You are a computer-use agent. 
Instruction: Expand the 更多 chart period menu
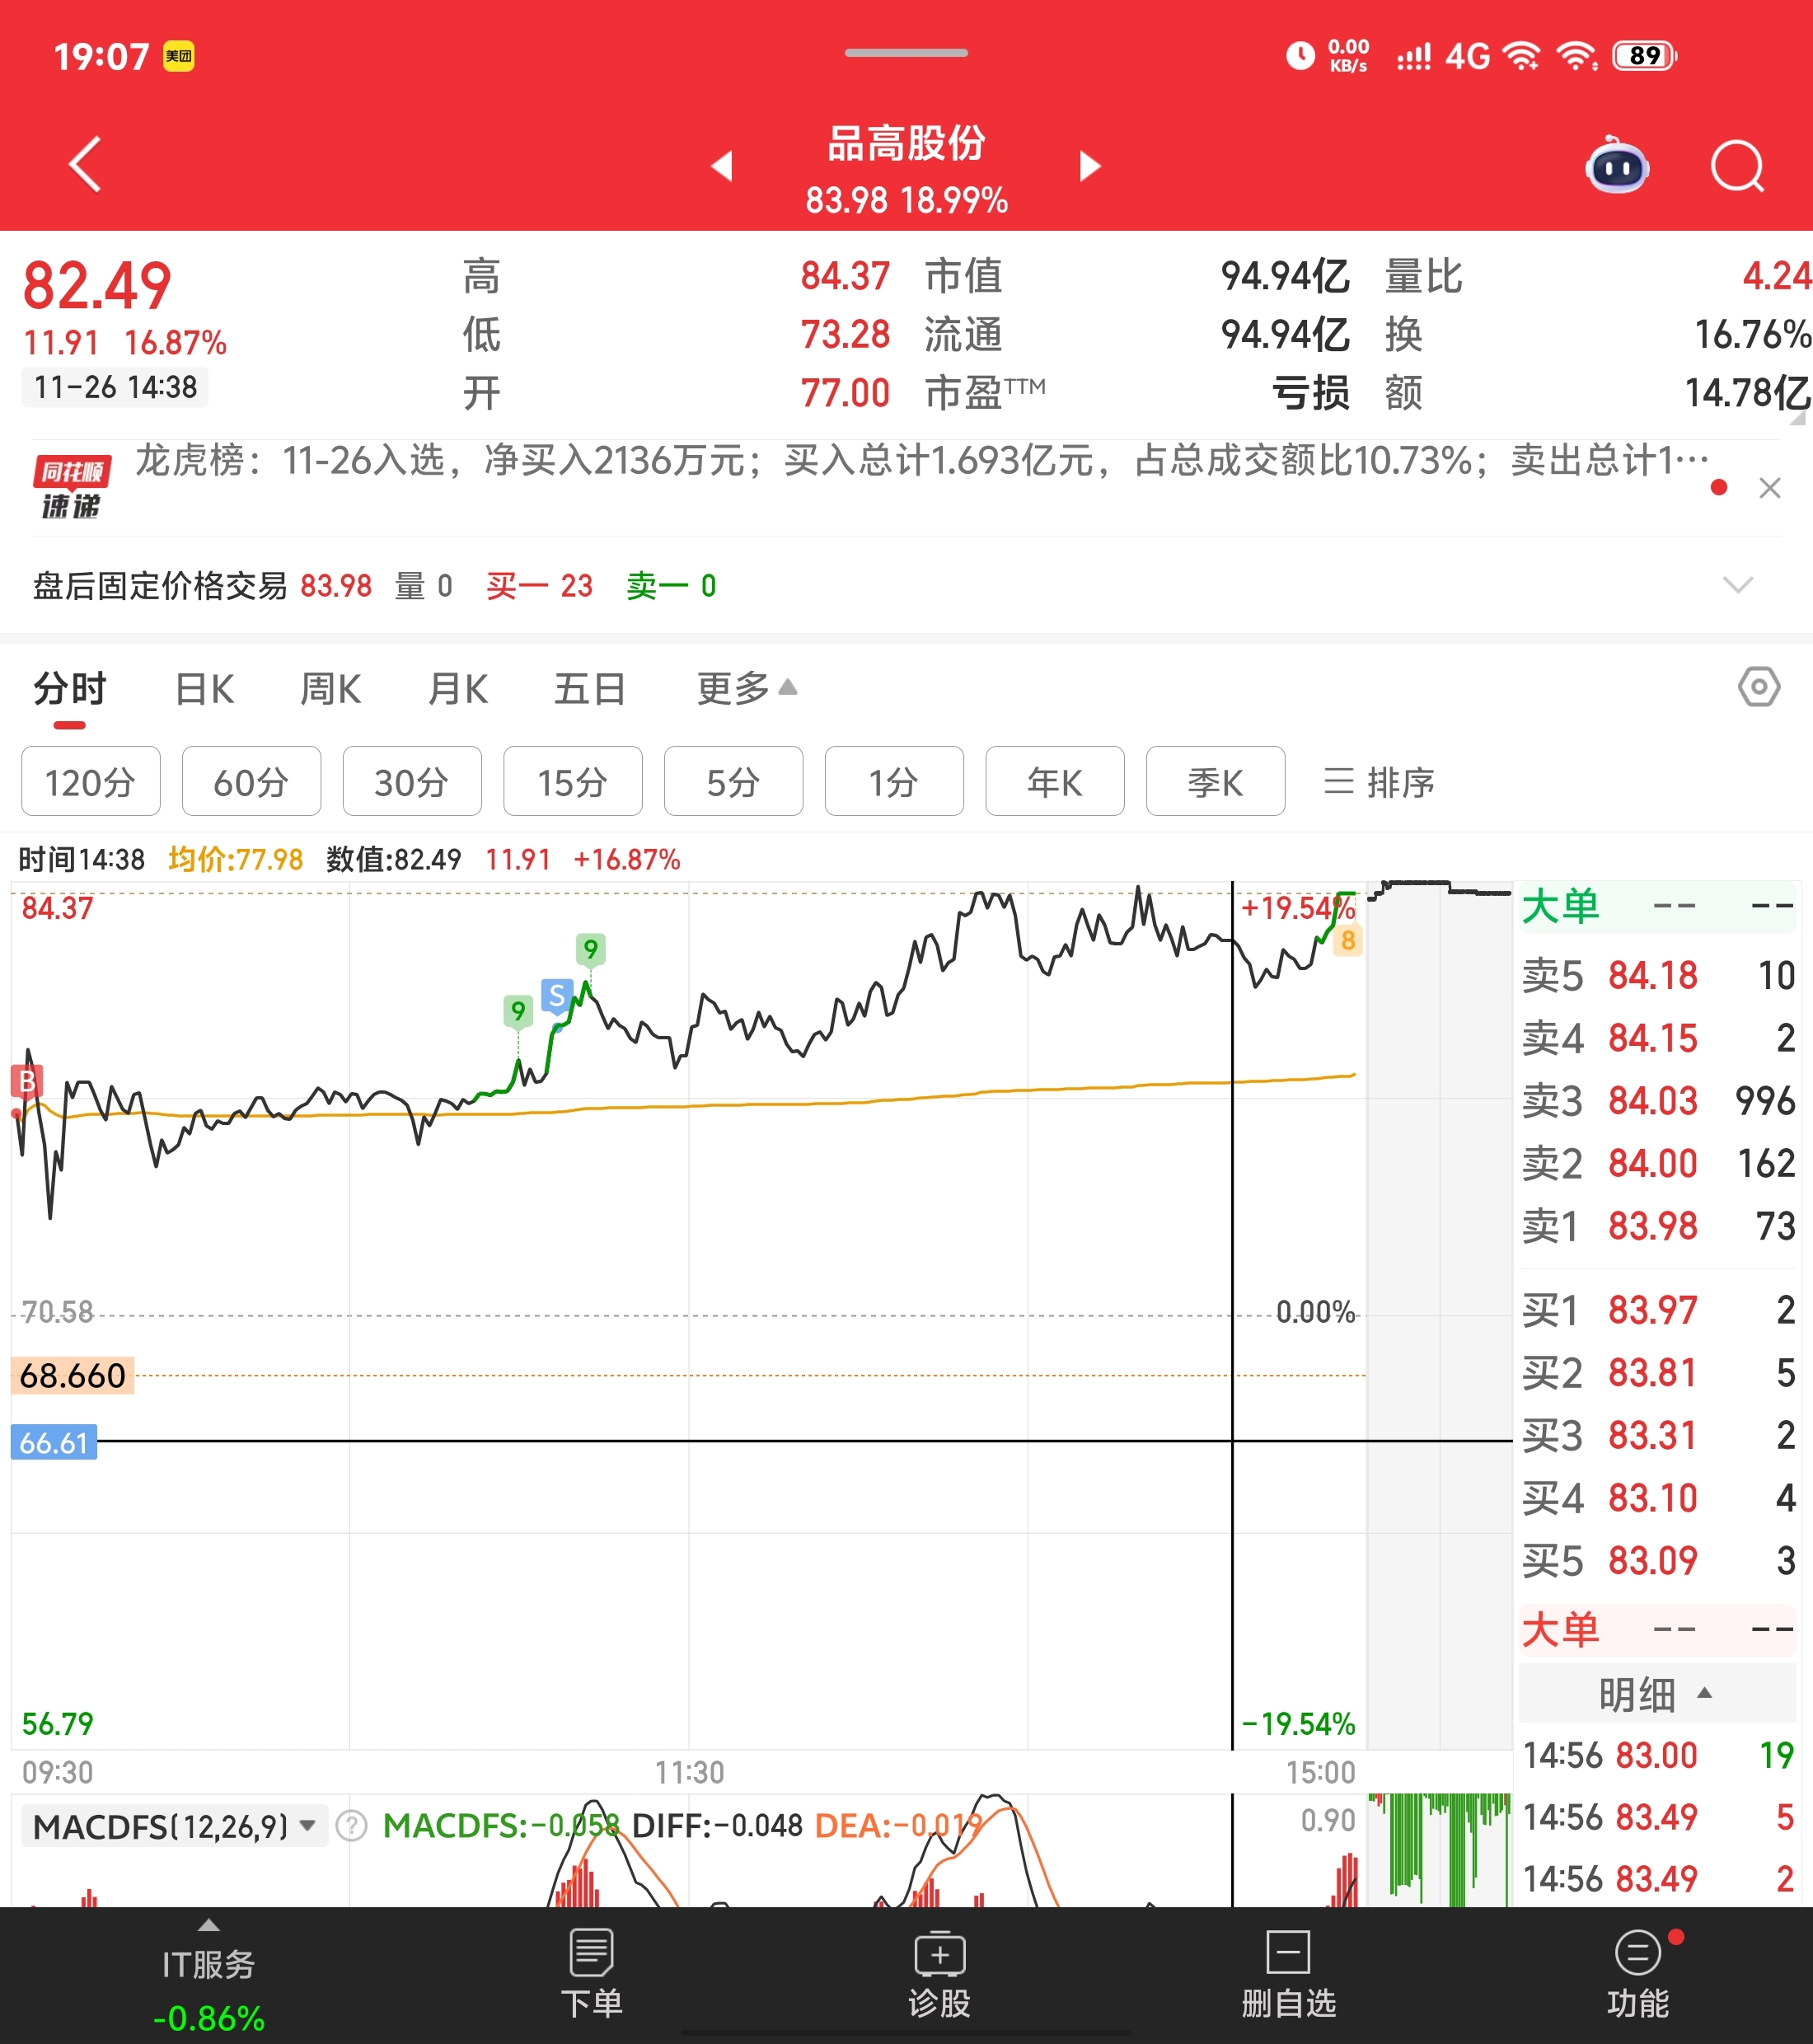pyautogui.click(x=746, y=688)
